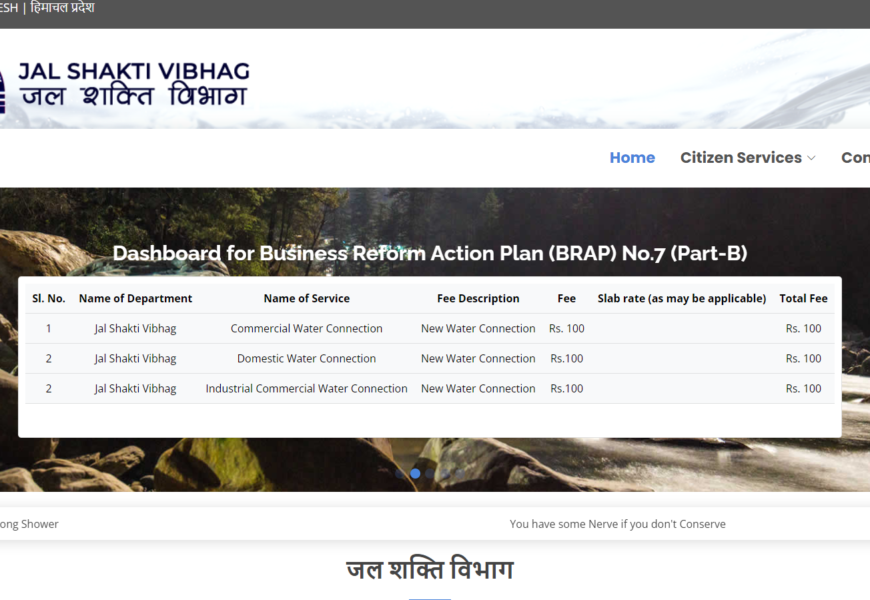Click Total Fee in Commercial Water row
This screenshot has height=600, width=870.
(x=803, y=329)
